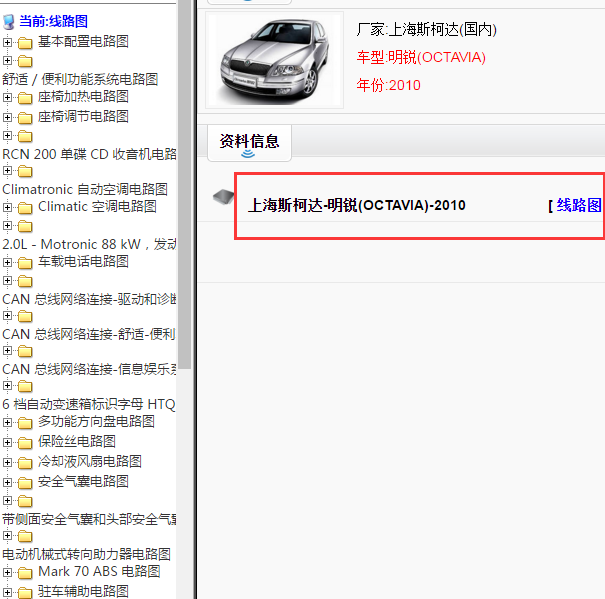This screenshot has width=605, height=599.
Task: Click folder icon beside 基本配置电路图
Action: [x=25, y=43]
